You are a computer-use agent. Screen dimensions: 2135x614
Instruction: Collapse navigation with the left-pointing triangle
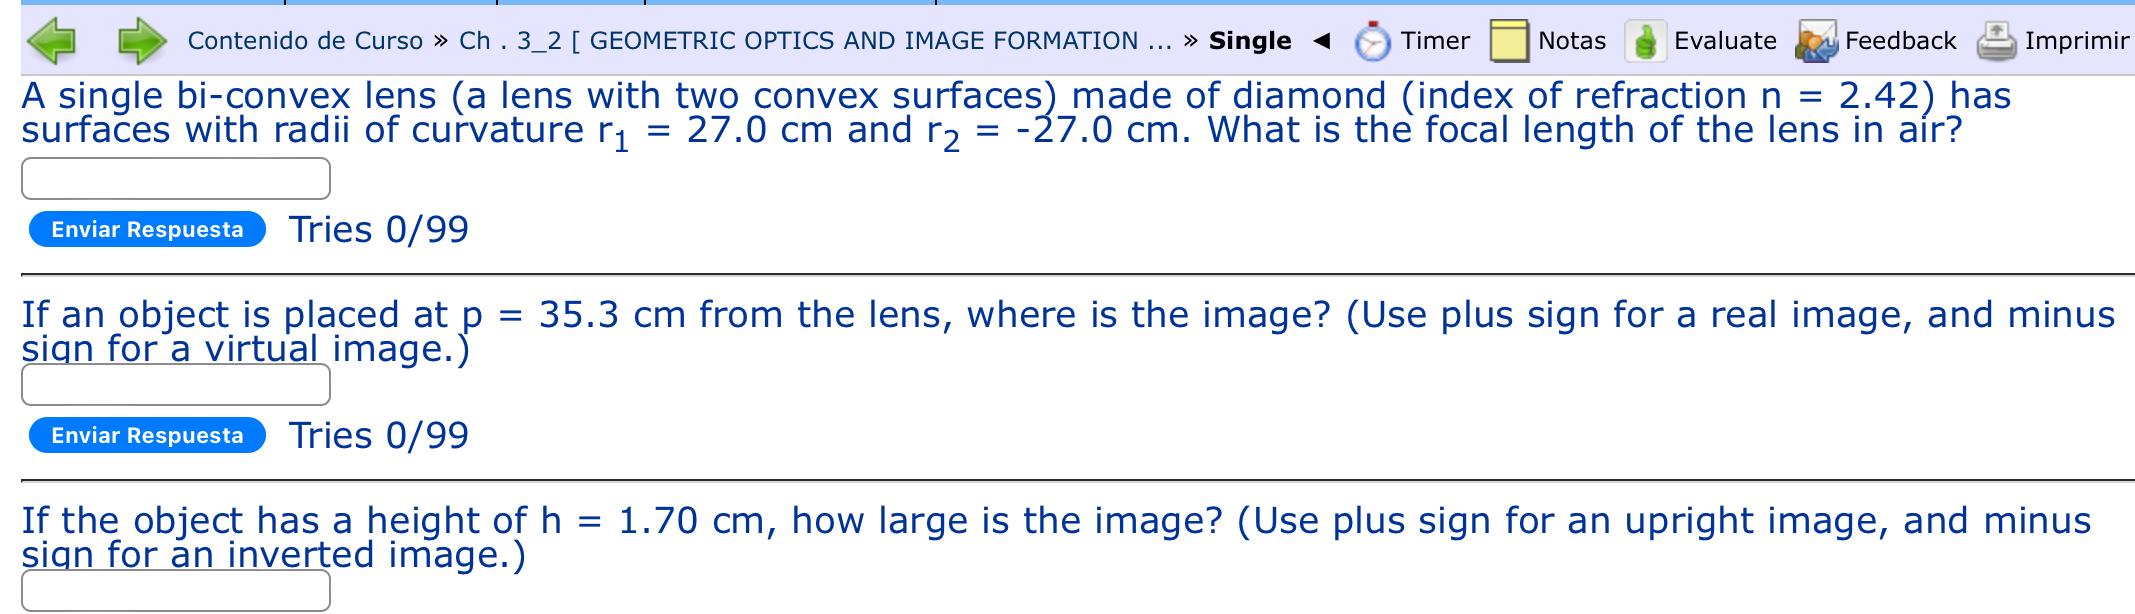coord(1322,41)
